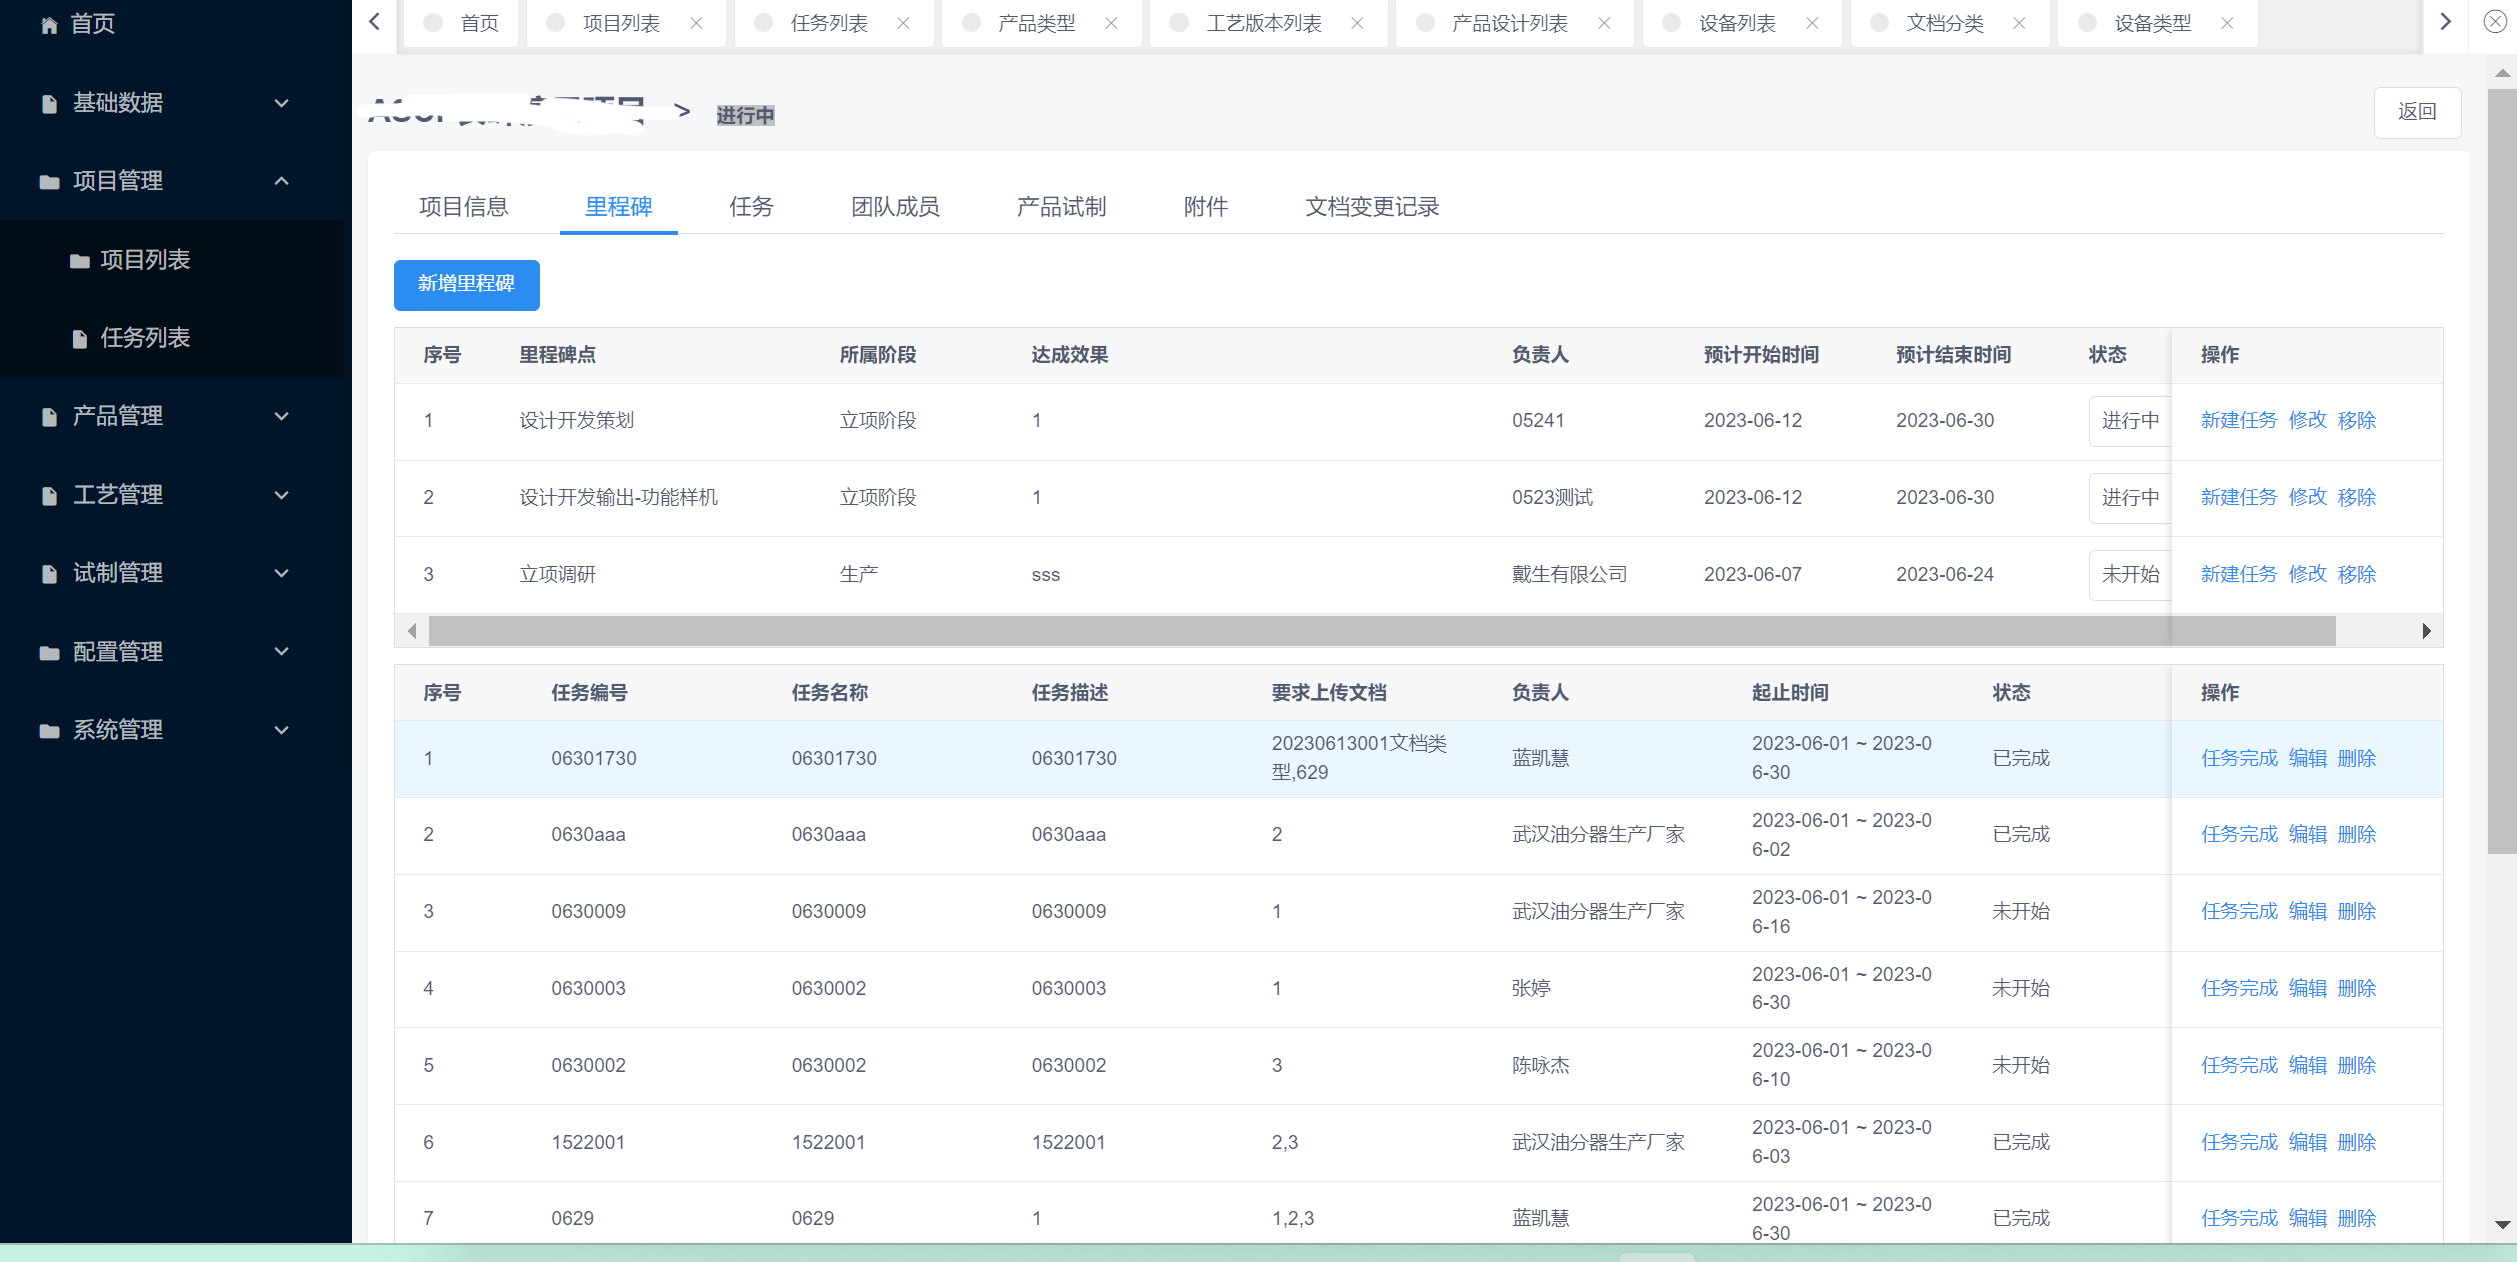Click the 项目列表 folder icon in sidebar
2517x1262 pixels.
click(80, 260)
